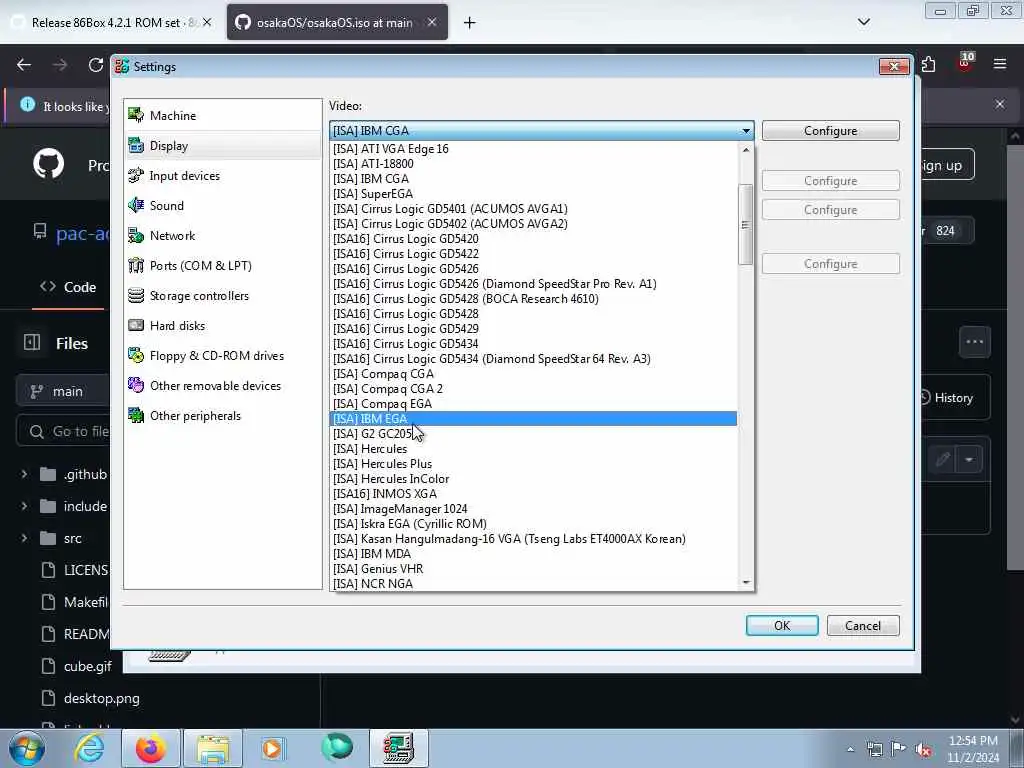The image size is (1024, 768).
Task: Open Floppy & CD-ROM drives settings
Action: click(x=223, y=356)
